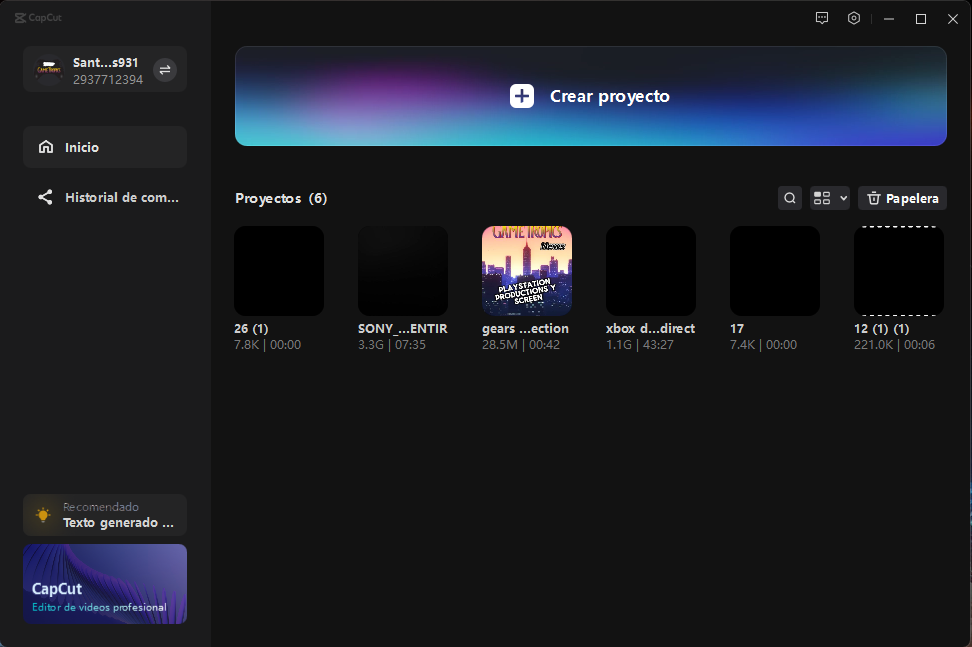The height and width of the screenshot is (647, 972).
Task: Click the lightbulb icon in Recomendado
Action: pyautogui.click(x=43, y=515)
